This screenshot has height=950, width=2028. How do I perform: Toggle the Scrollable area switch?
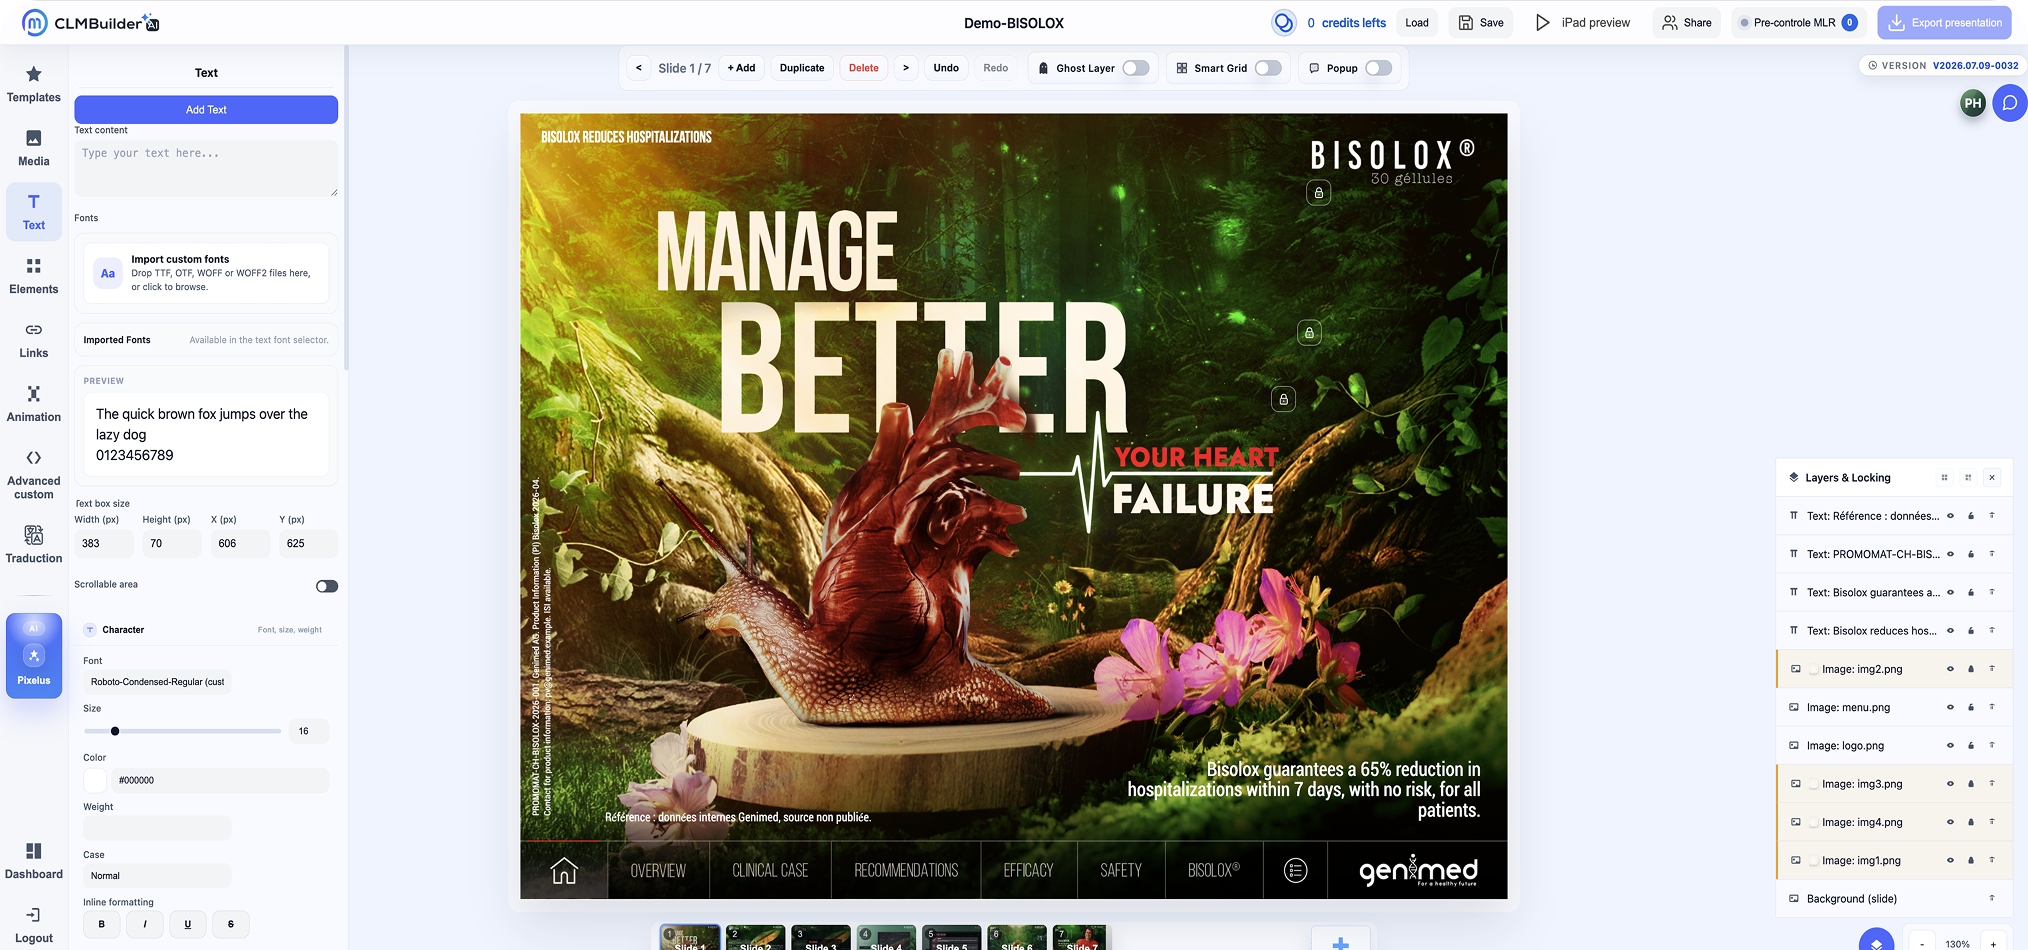click(327, 586)
